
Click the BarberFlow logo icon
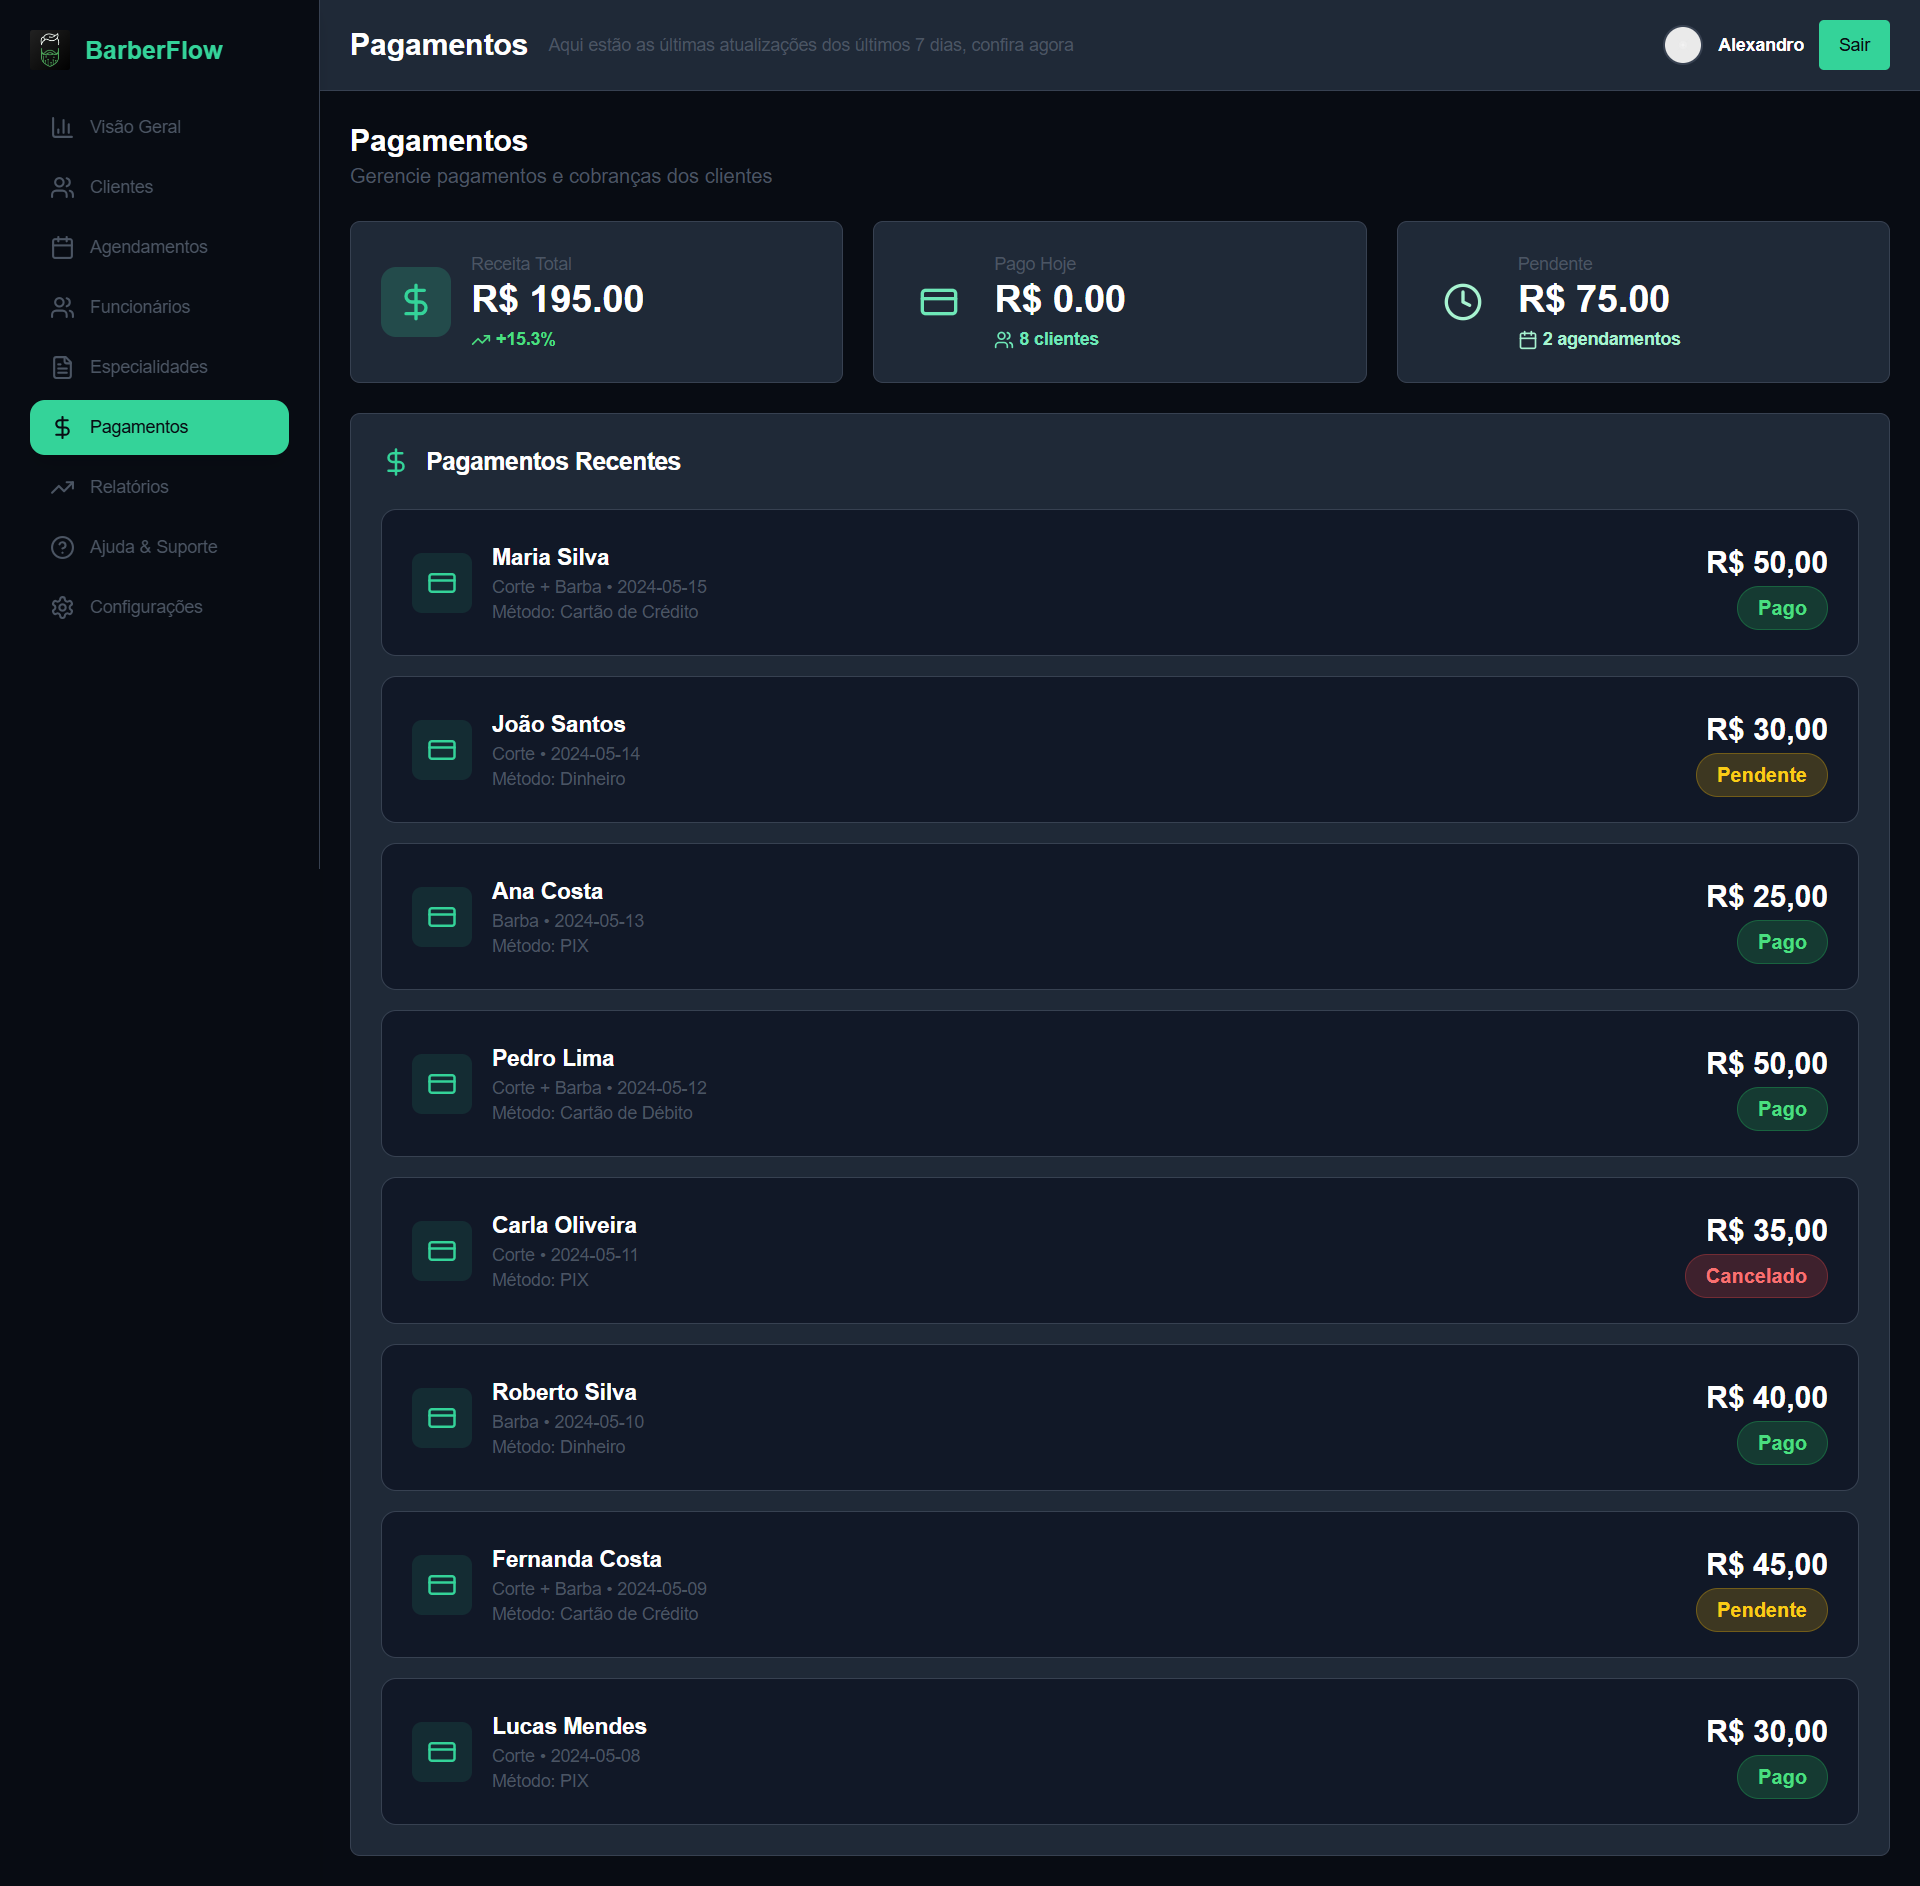[50, 49]
